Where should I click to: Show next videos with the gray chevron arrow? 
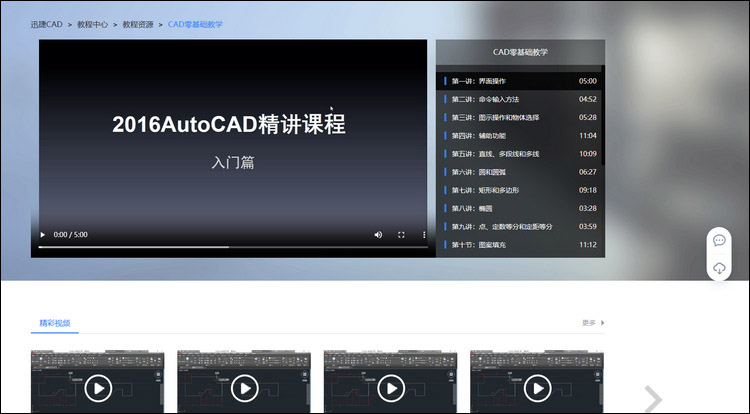tap(653, 398)
